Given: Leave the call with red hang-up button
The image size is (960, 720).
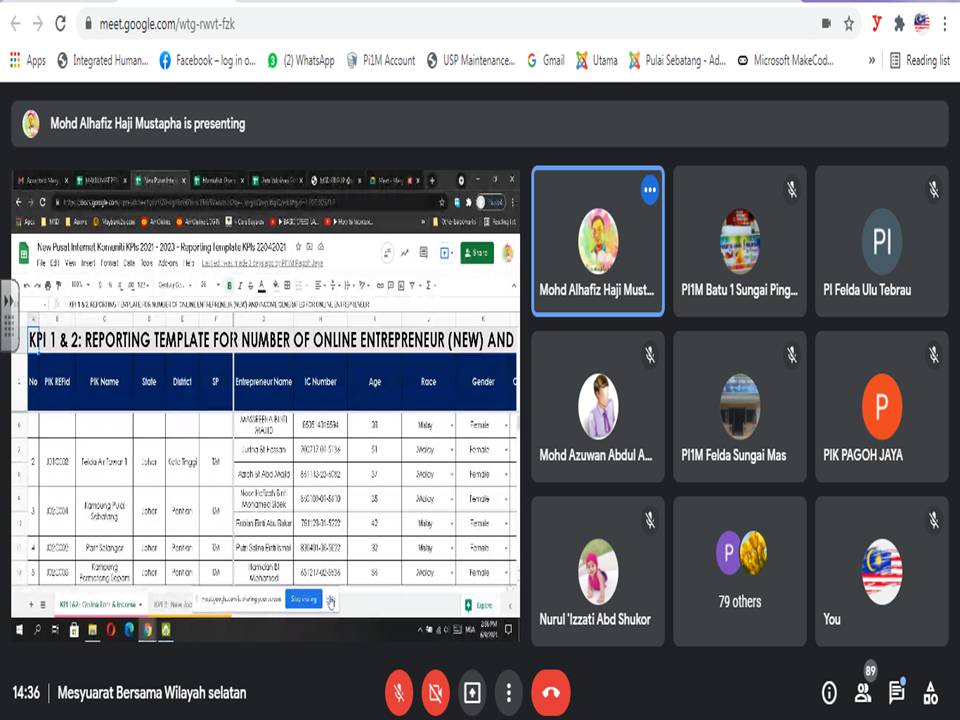Looking at the screenshot, I should pos(550,692).
